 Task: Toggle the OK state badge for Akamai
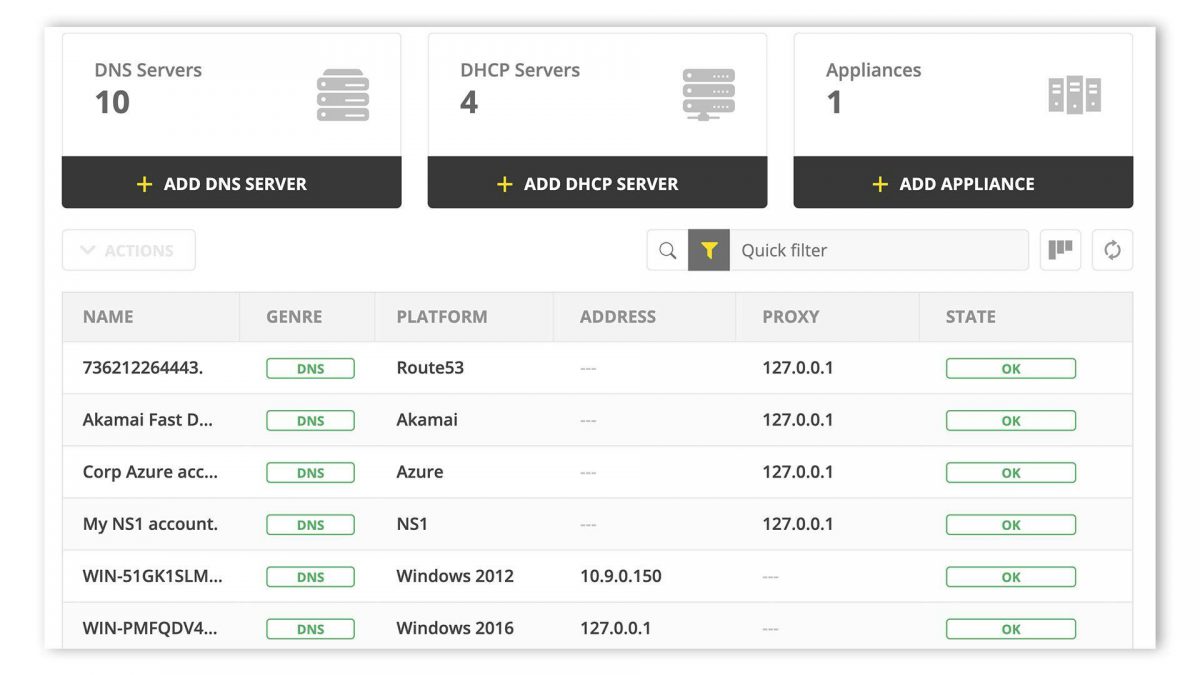point(1010,420)
